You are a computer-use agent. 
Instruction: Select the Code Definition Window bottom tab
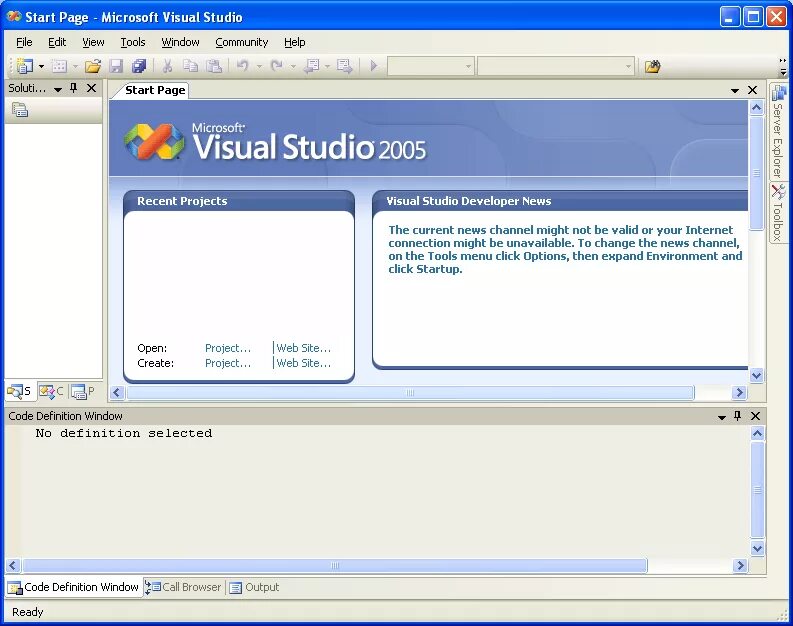pos(74,587)
